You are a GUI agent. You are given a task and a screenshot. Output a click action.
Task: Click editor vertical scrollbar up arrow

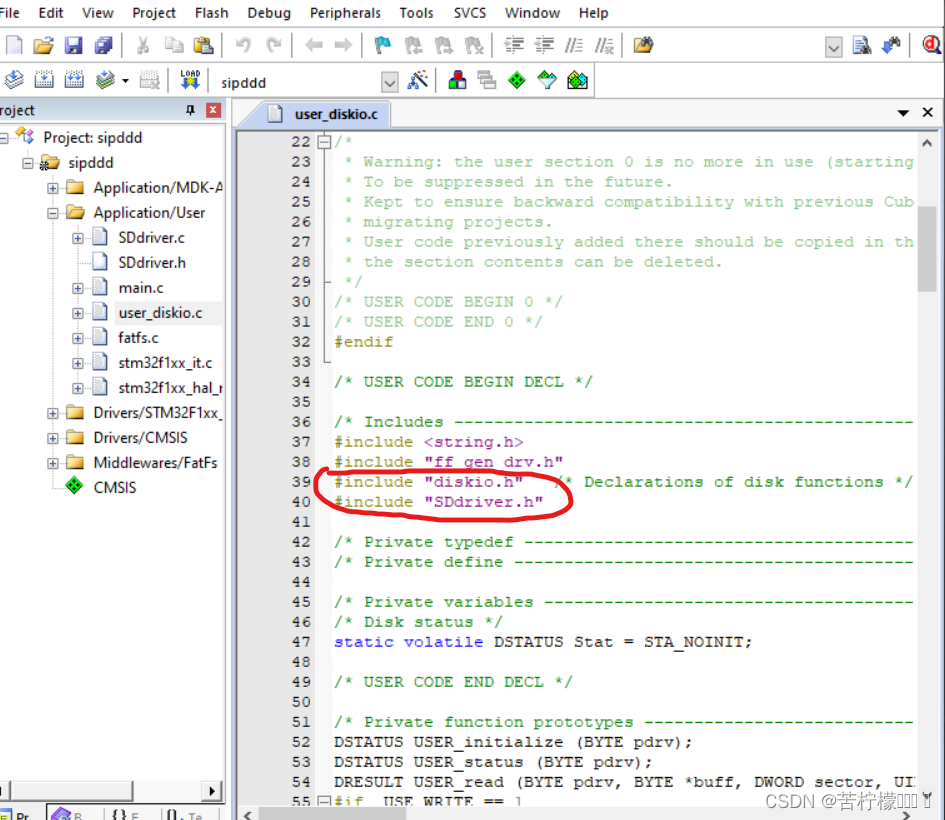click(x=927, y=143)
